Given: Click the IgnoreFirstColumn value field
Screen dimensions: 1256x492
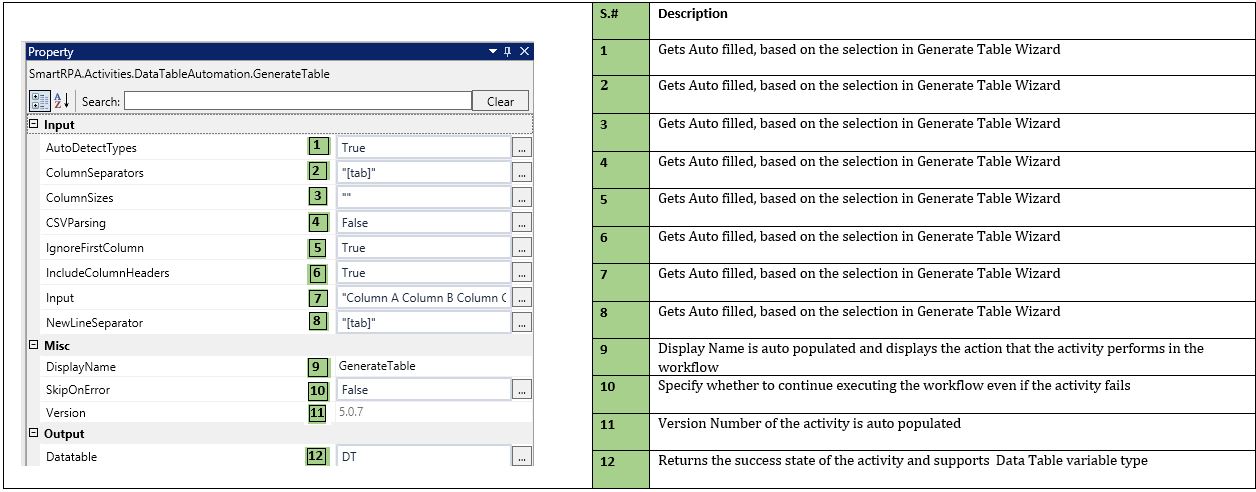Looking at the screenshot, I should pyautogui.click(x=423, y=247).
